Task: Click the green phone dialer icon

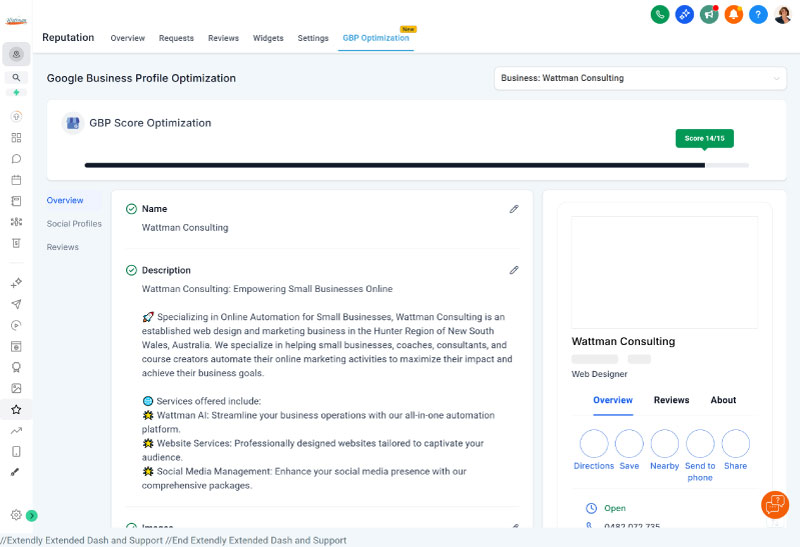Action: pyautogui.click(x=660, y=14)
